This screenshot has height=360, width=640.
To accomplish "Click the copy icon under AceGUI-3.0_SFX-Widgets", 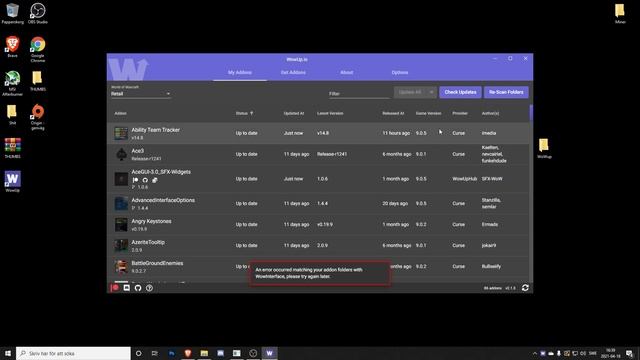I will coord(155,180).
